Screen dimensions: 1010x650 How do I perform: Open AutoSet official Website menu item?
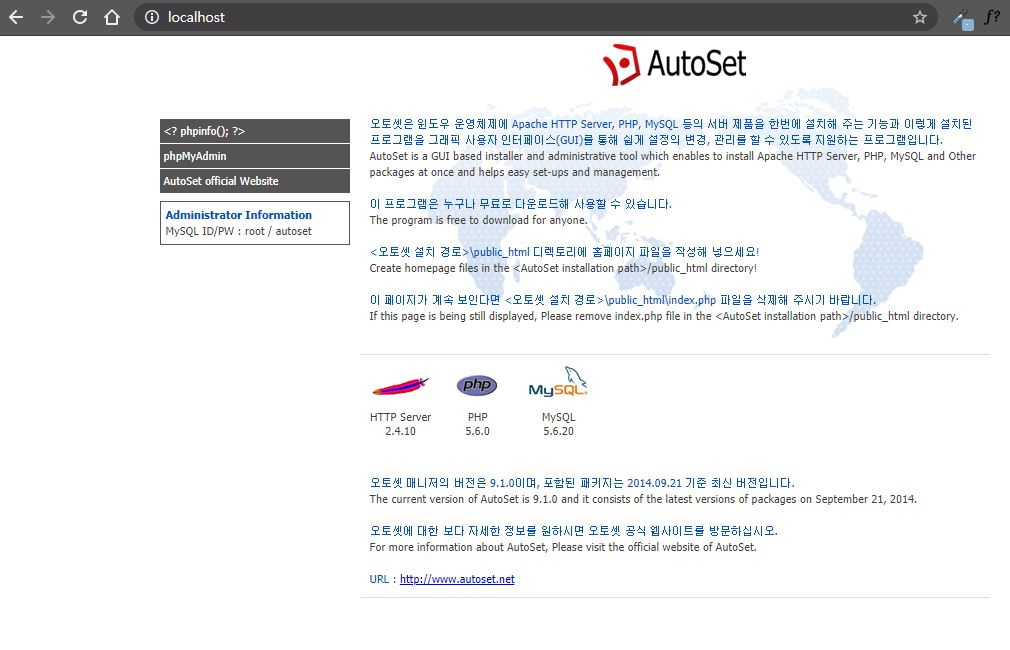[255, 181]
